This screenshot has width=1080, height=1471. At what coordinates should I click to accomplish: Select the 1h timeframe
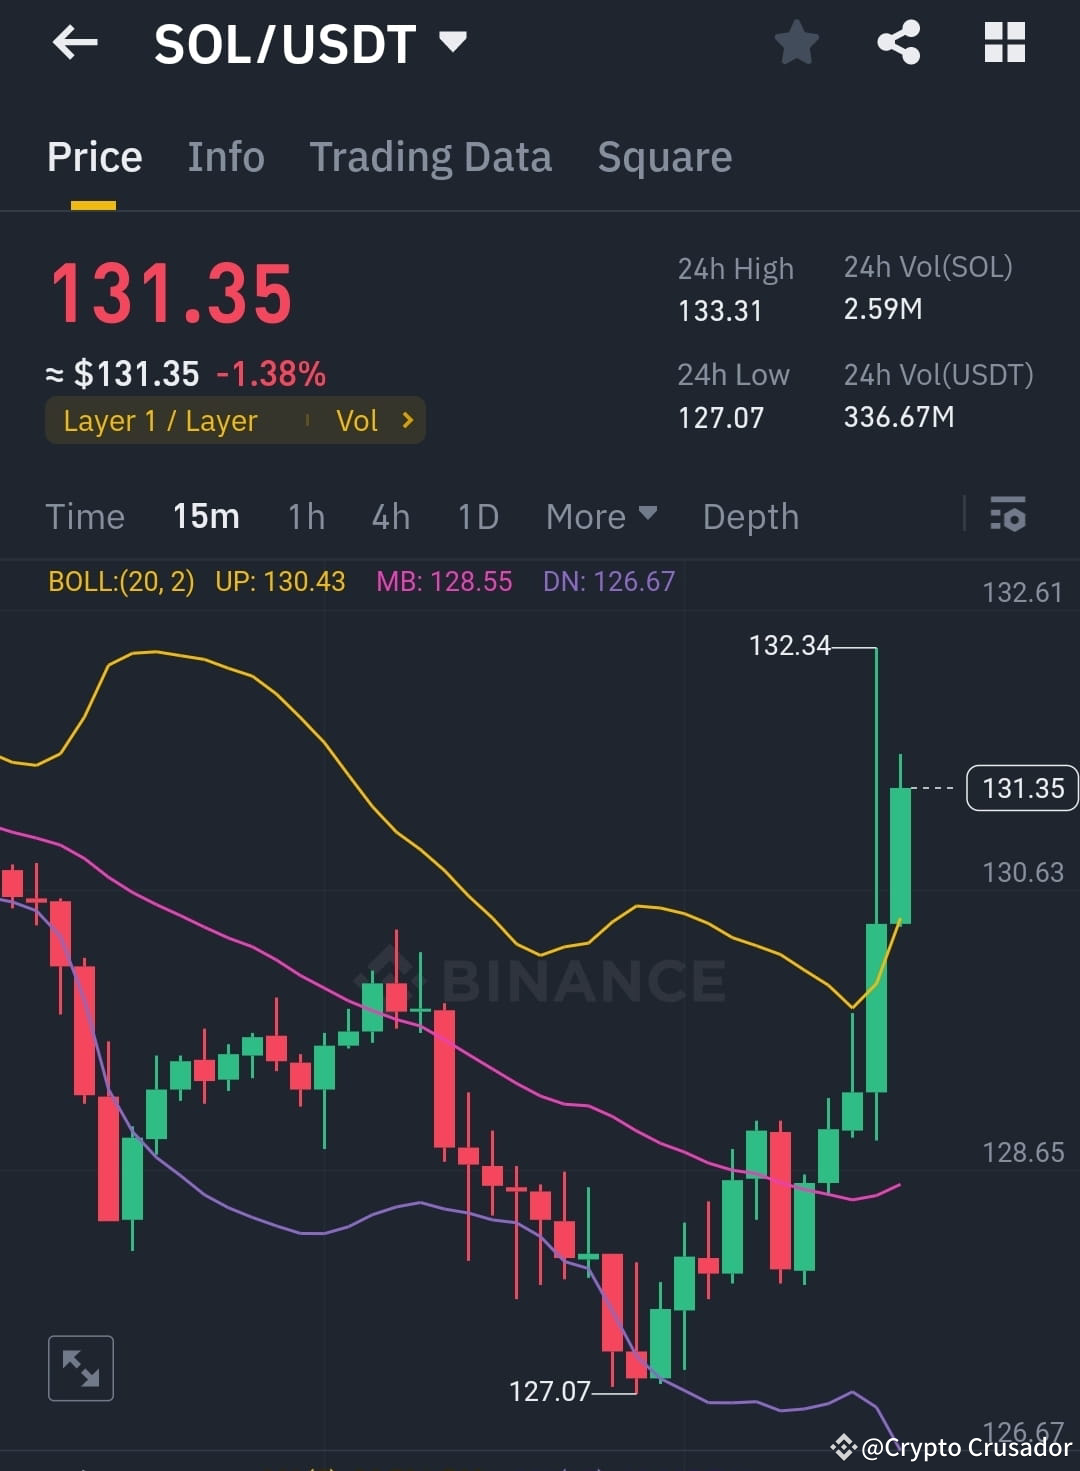(305, 516)
